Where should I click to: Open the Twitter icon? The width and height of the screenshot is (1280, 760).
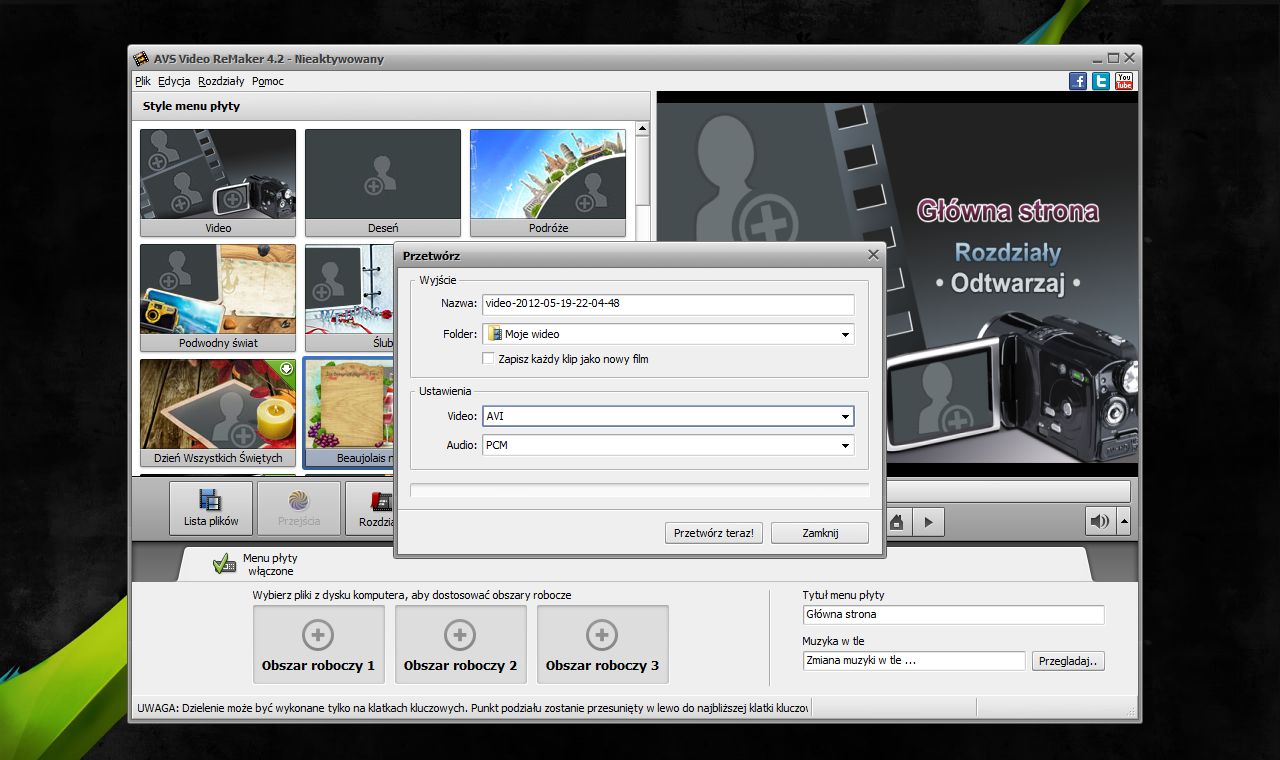(1101, 81)
